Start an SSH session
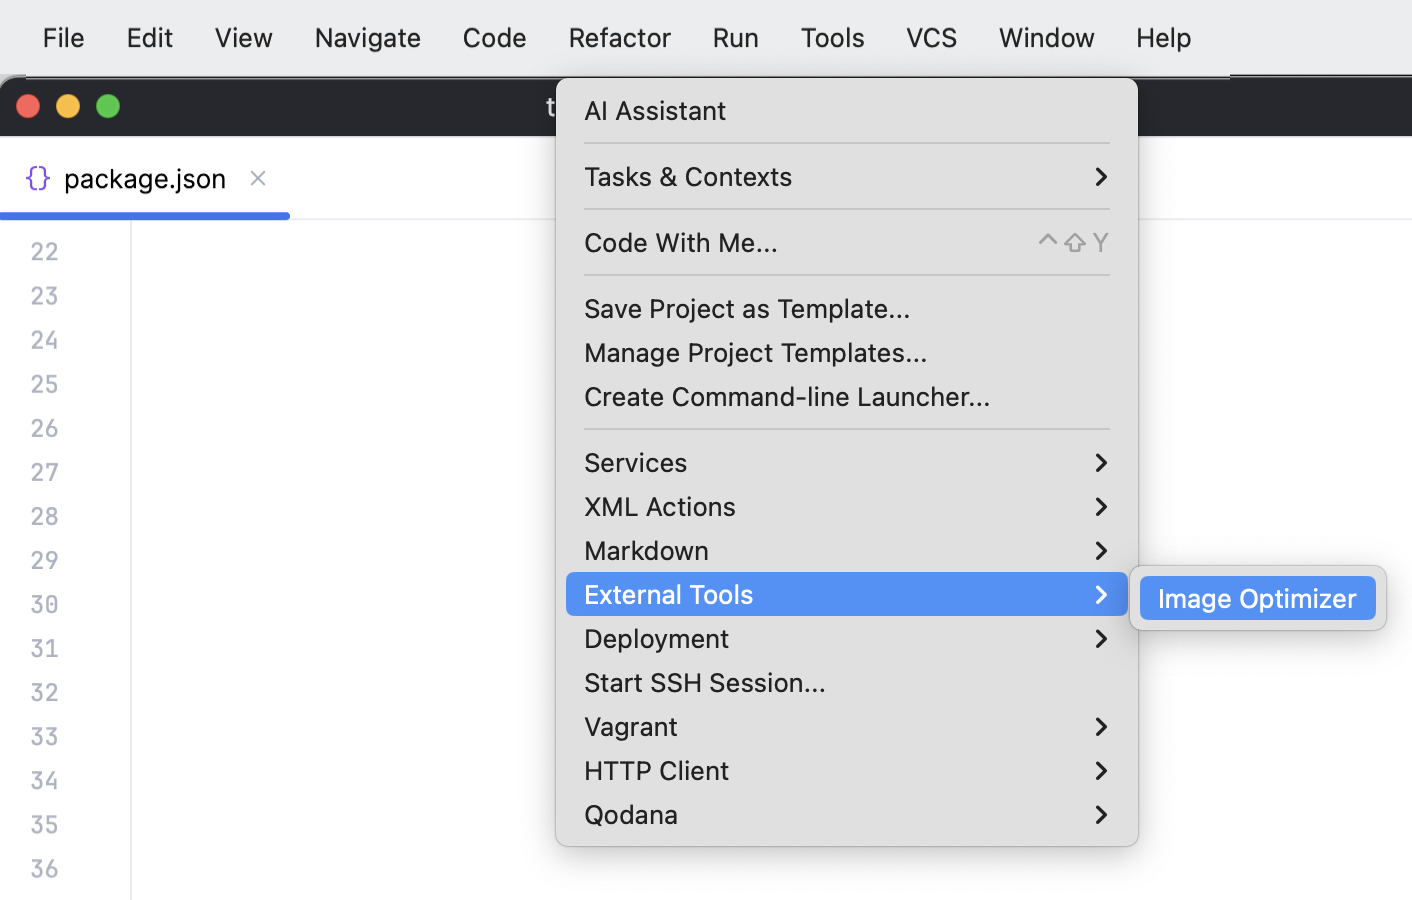Screen dimensions: 1412x900 click(x=705, y=682)
